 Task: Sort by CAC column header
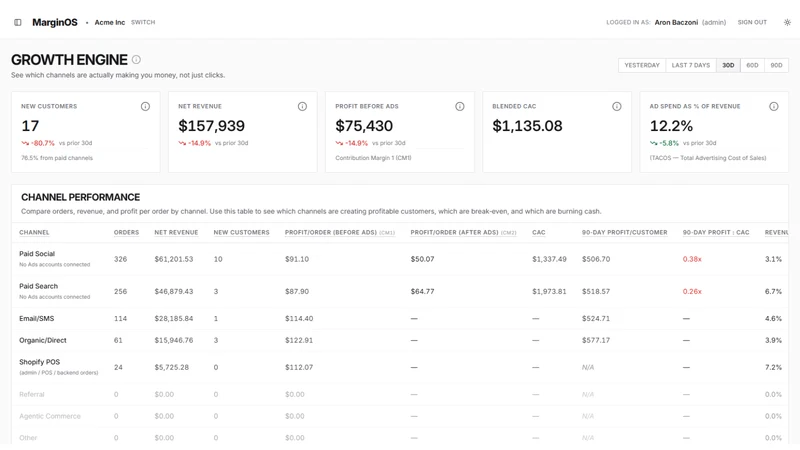click(539, 233)
